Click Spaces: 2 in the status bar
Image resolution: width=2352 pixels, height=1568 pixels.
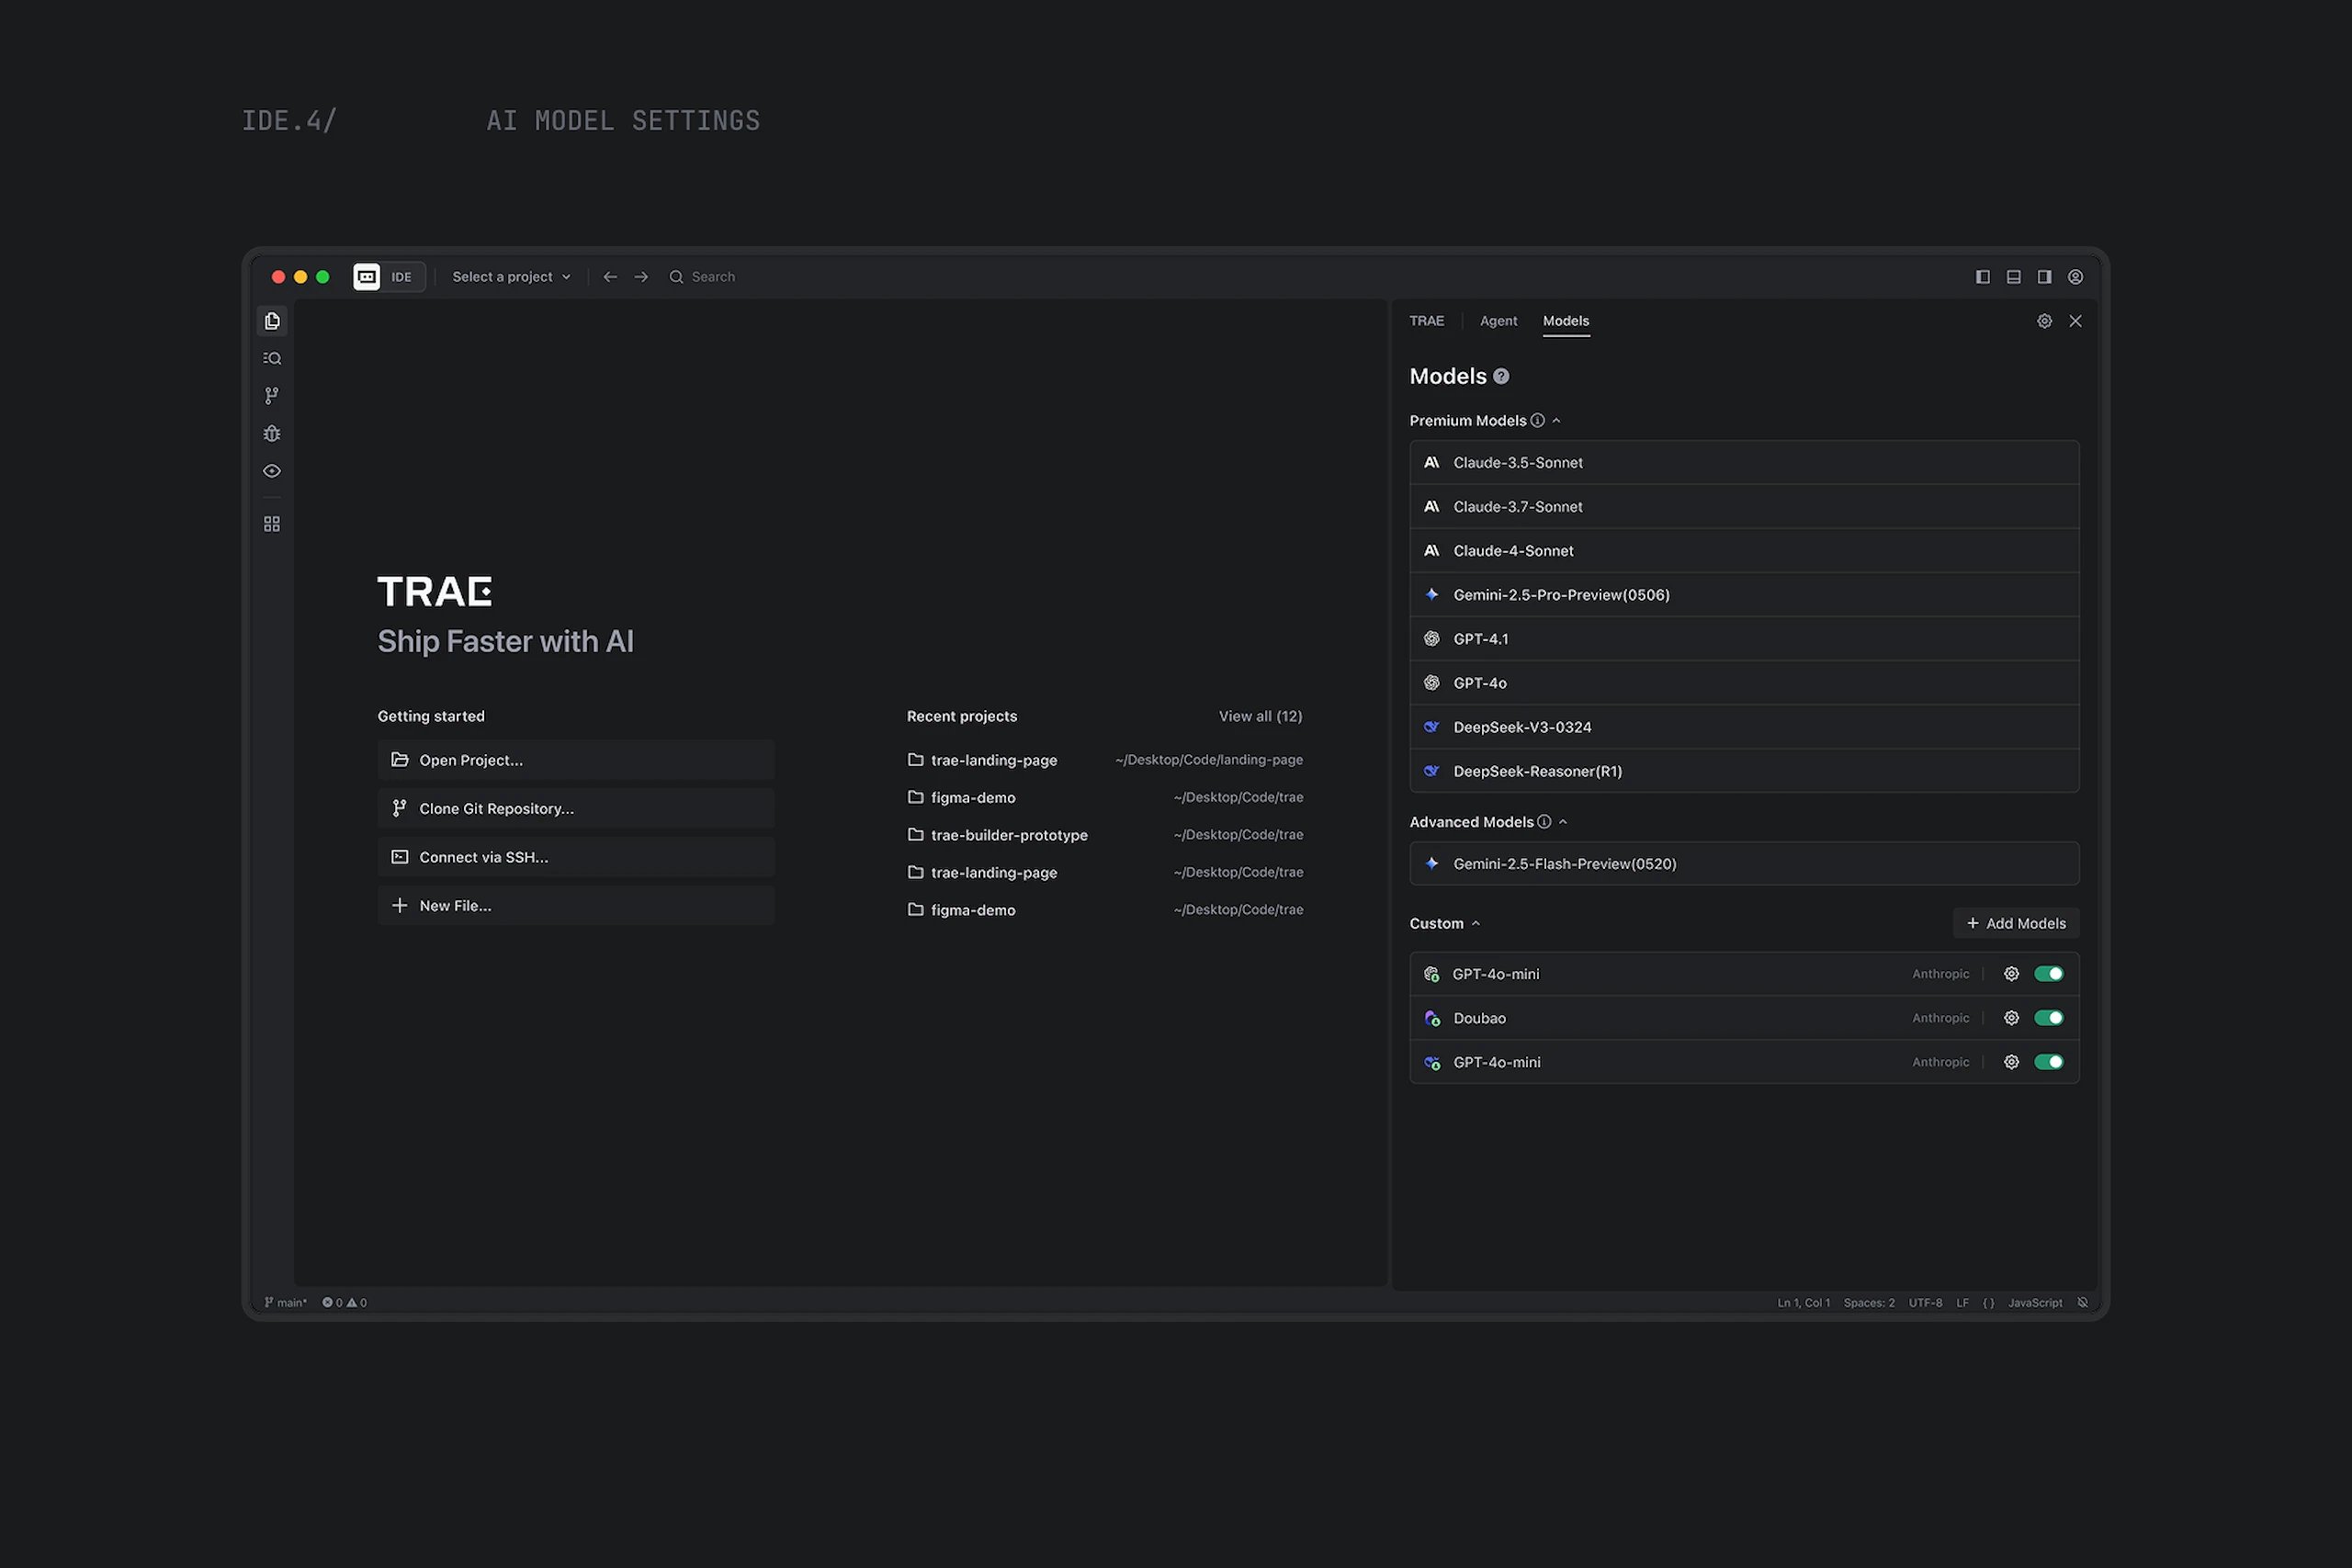tap(1869, 1303)
